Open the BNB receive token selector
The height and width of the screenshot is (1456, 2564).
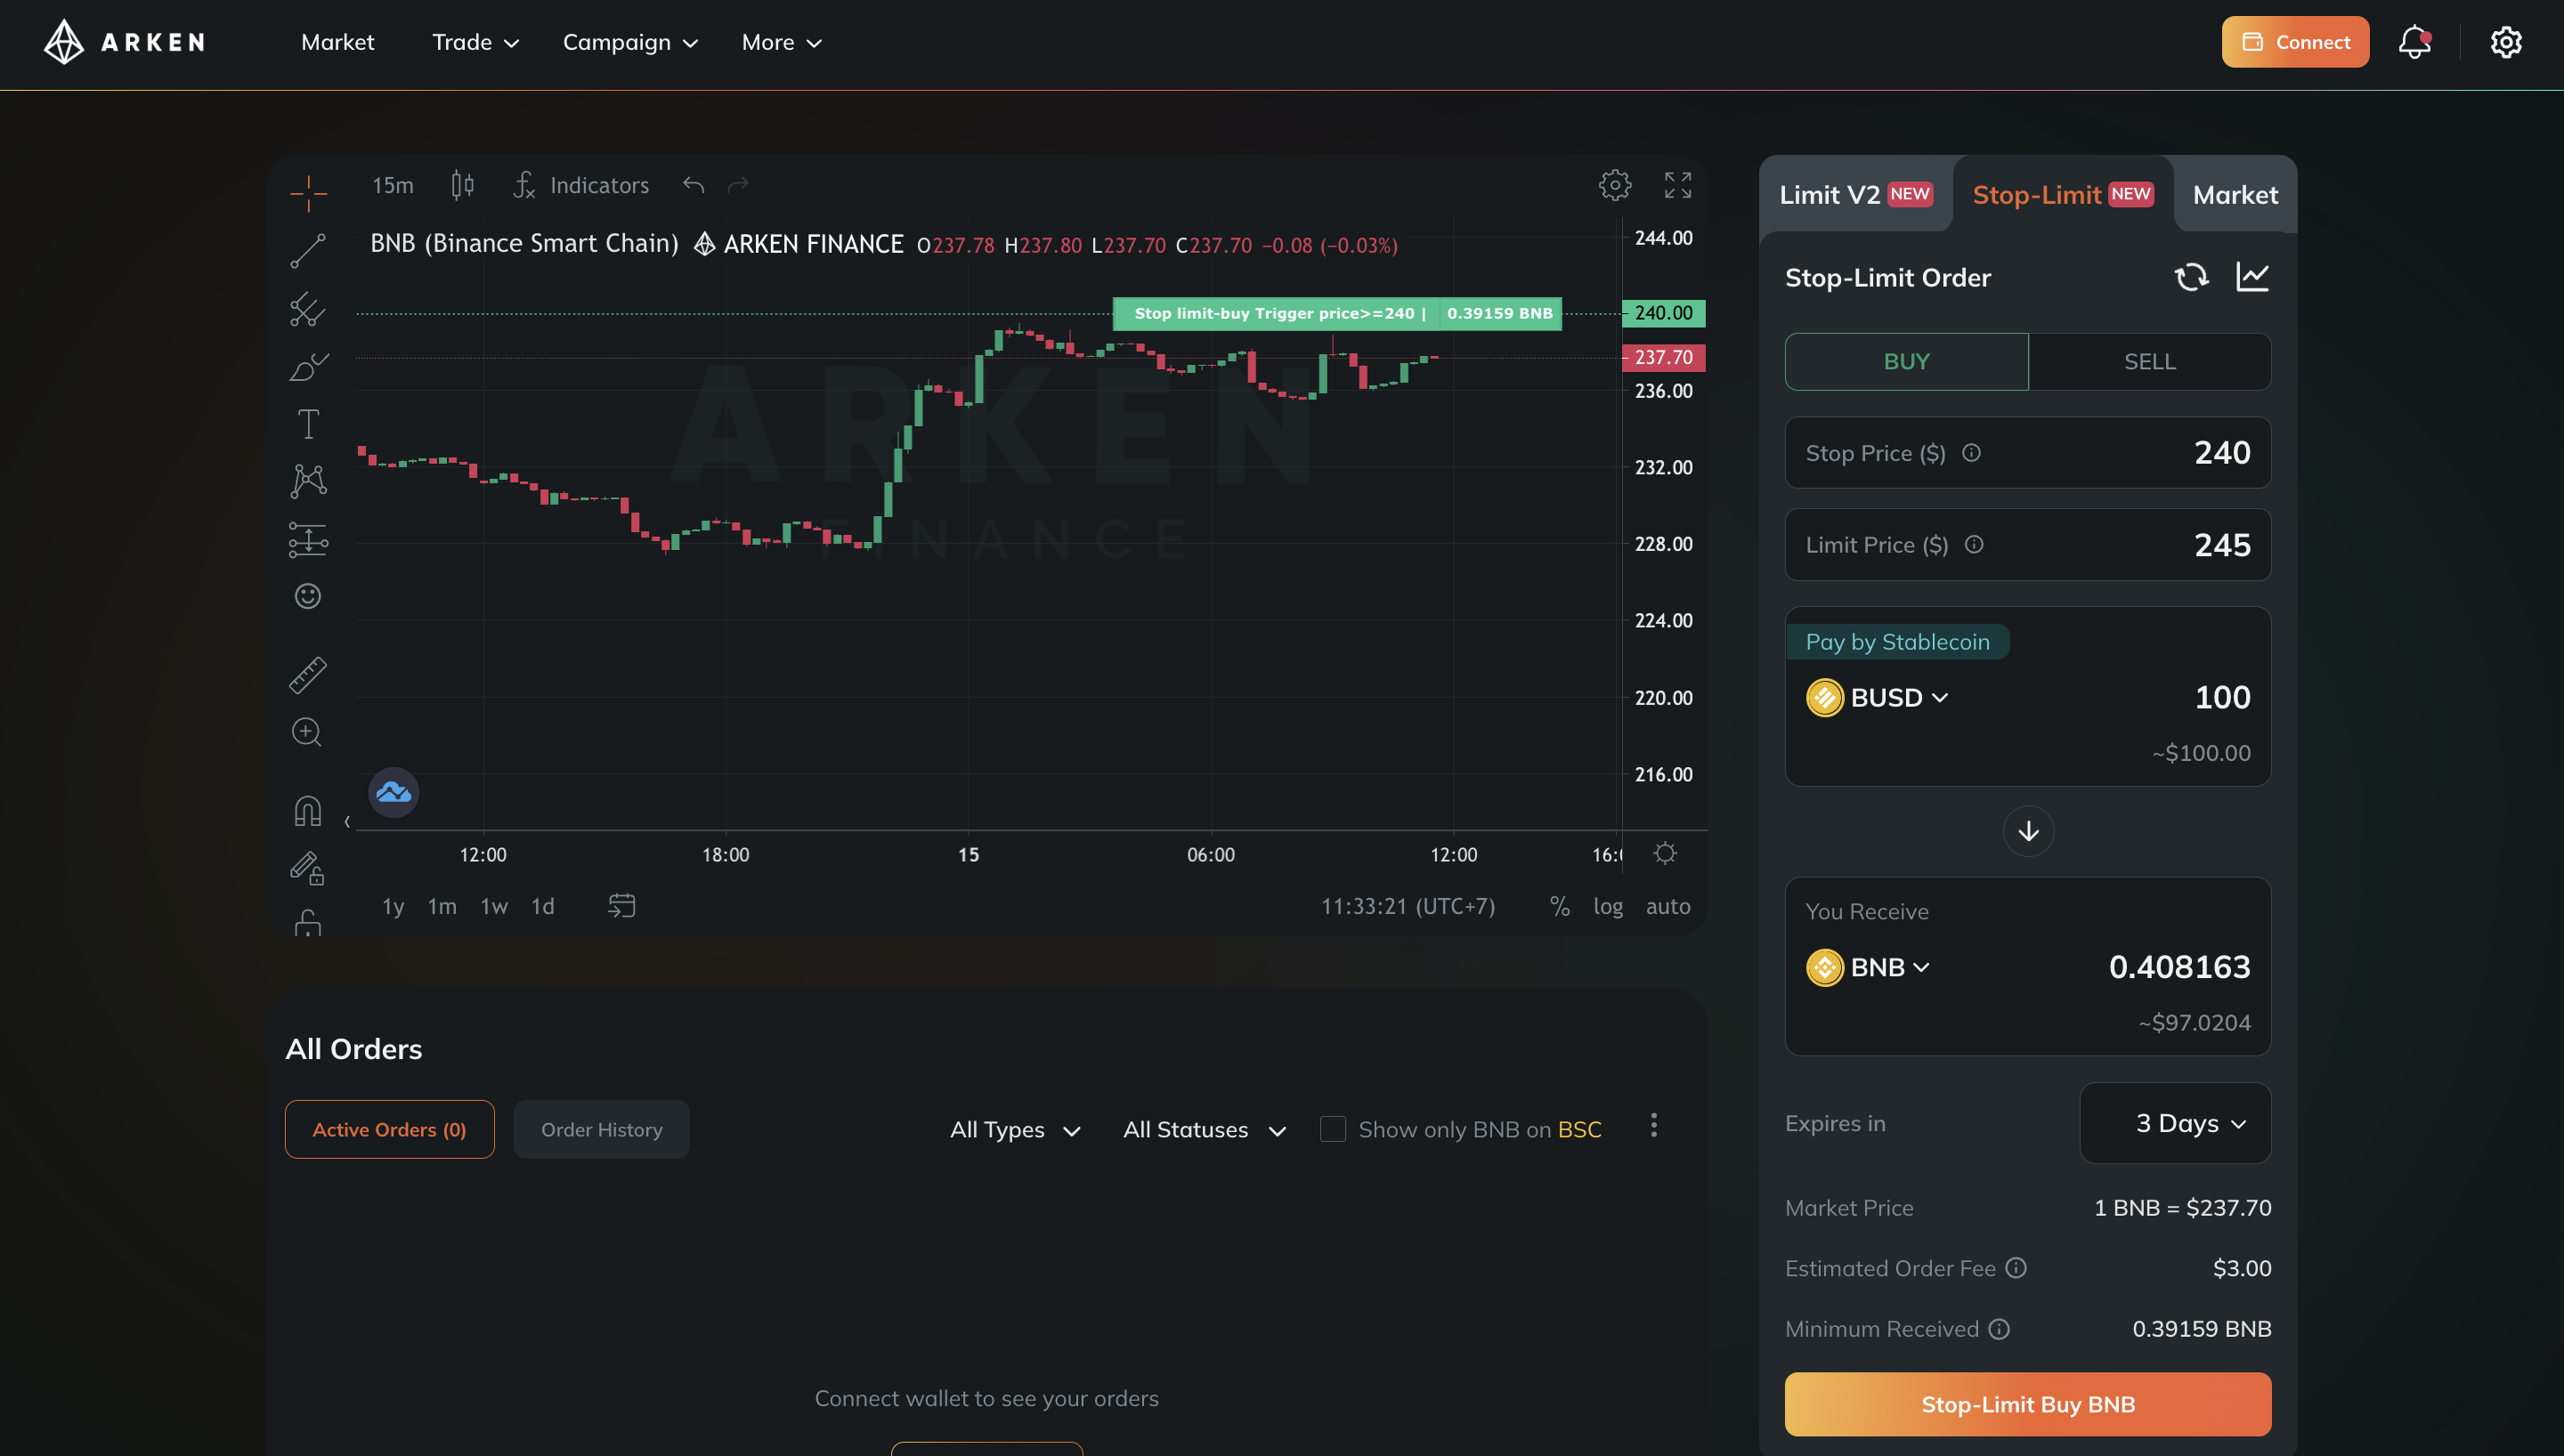coord(1868,967)
